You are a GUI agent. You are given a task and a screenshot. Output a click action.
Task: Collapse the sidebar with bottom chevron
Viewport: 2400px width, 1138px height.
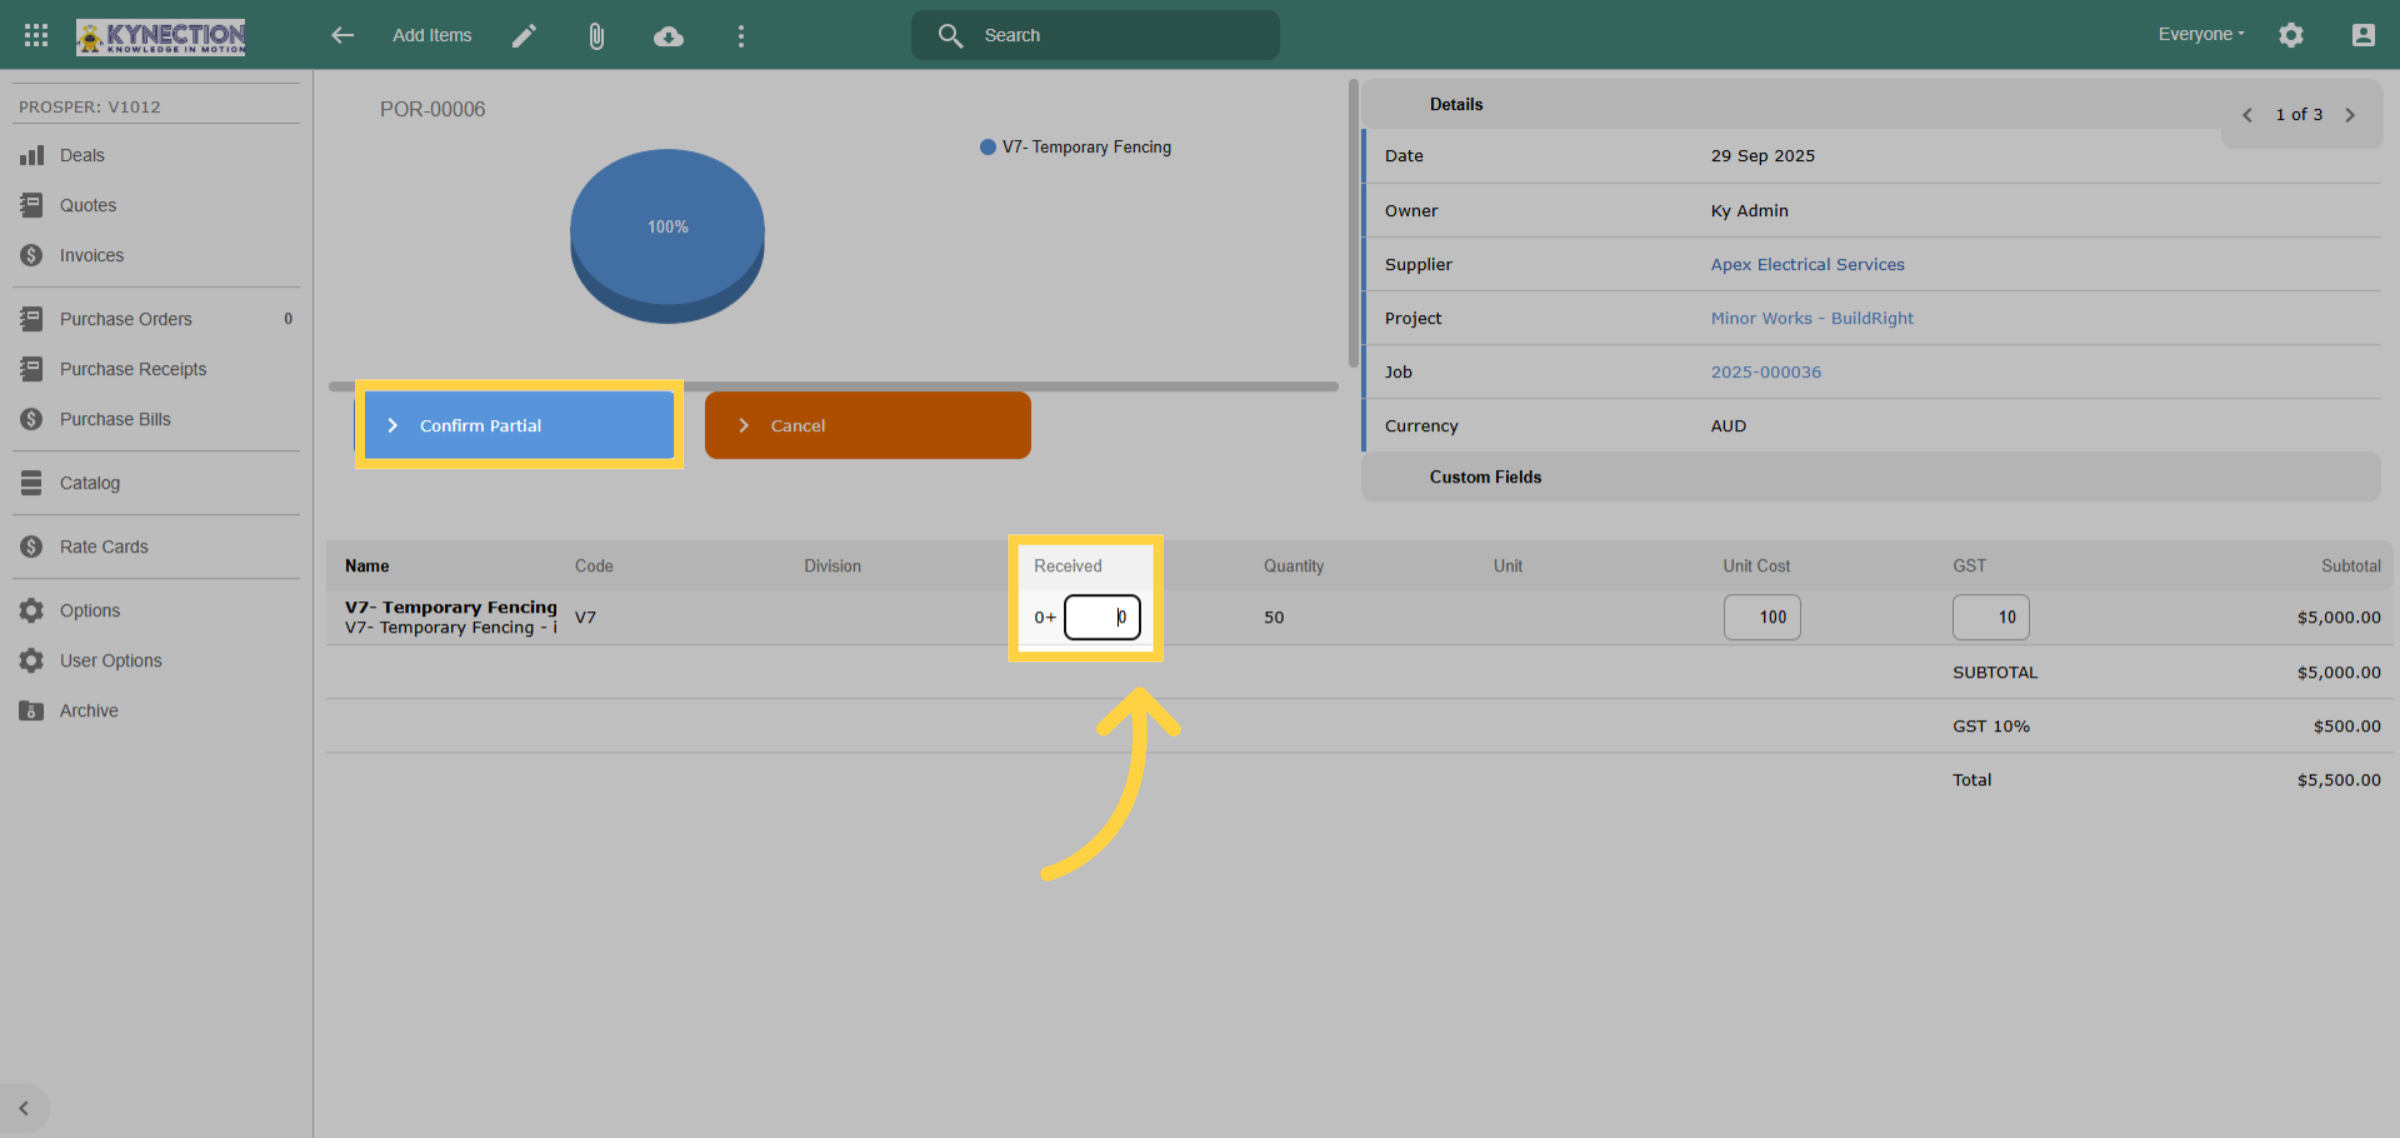click(x=24, y=1108)
